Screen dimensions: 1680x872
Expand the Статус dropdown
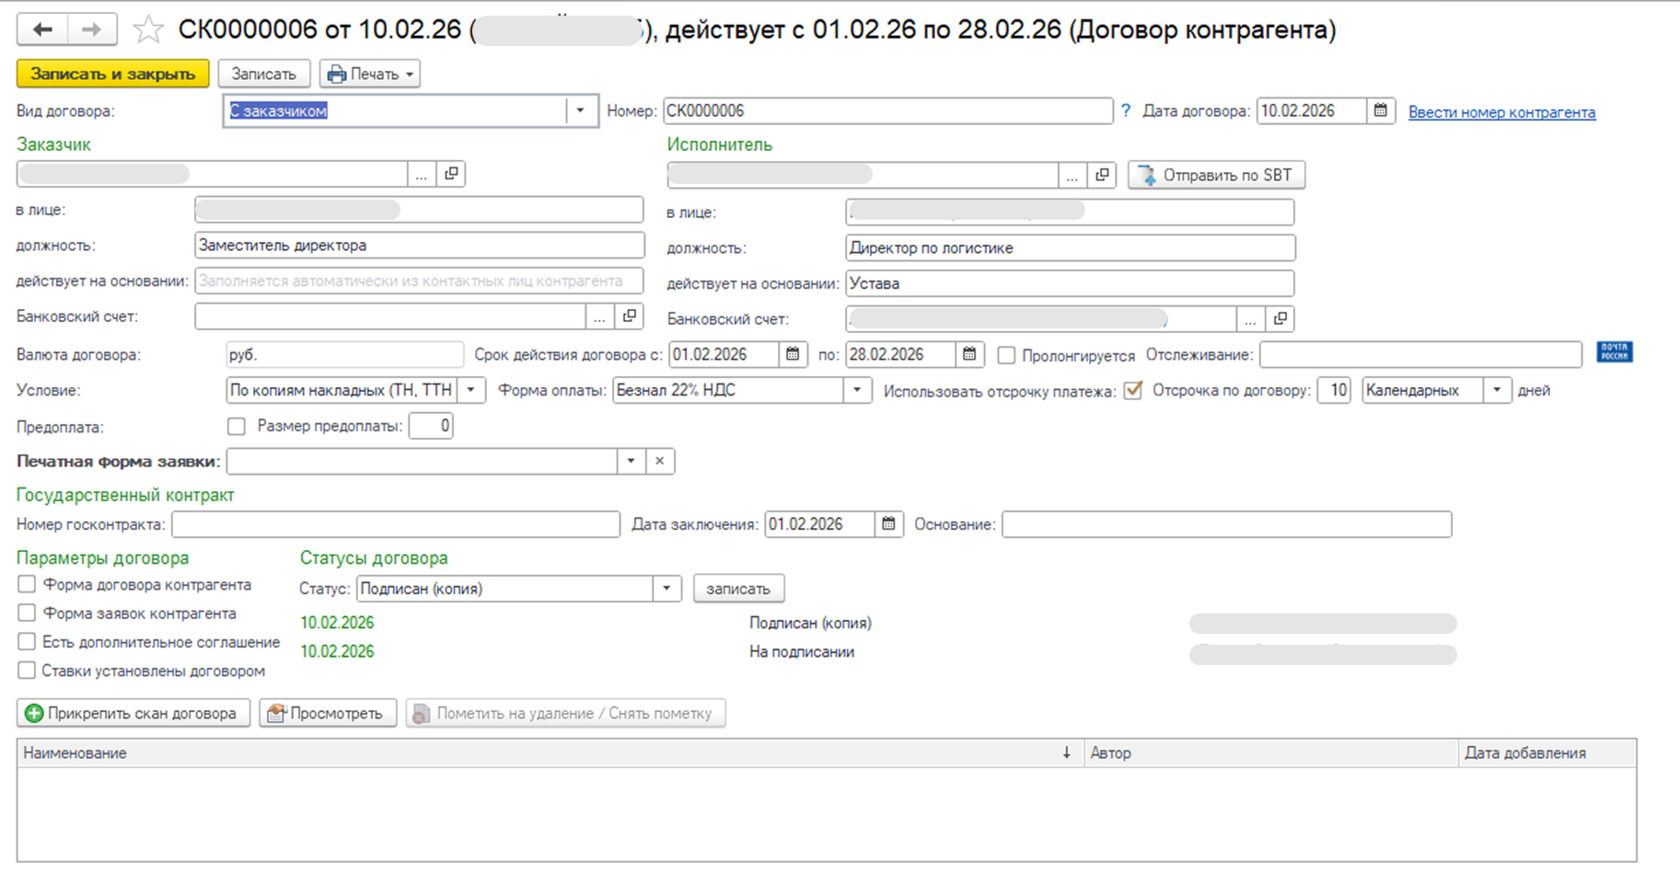tap(667, 588)
